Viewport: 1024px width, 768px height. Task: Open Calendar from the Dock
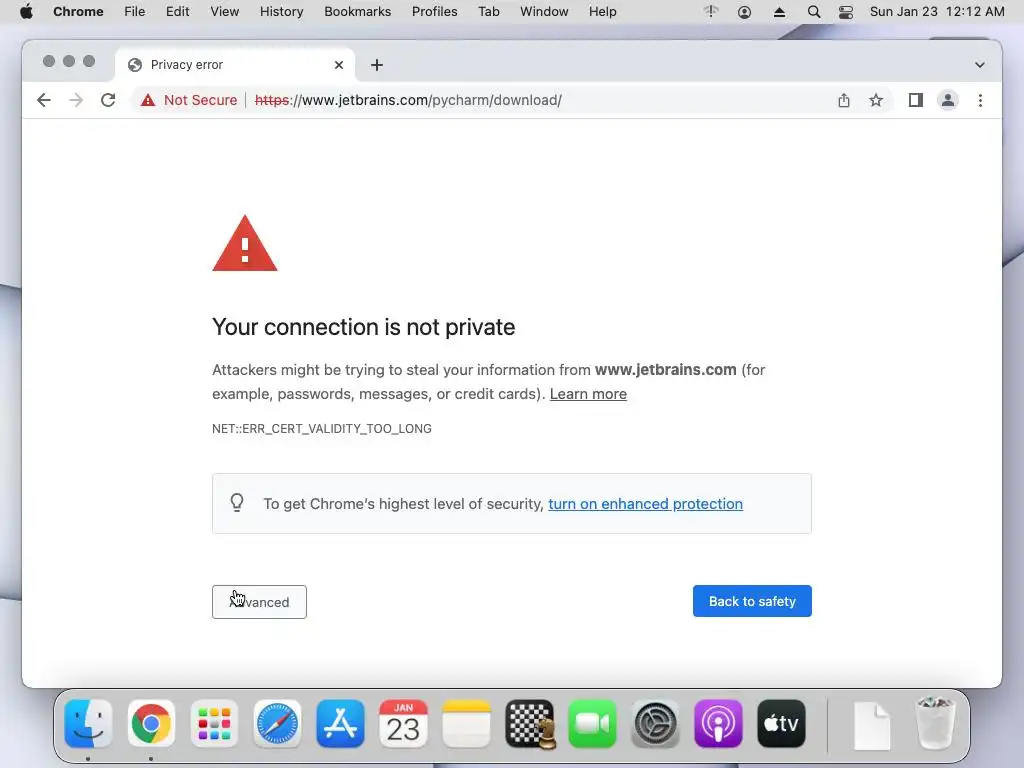point(404,724)
